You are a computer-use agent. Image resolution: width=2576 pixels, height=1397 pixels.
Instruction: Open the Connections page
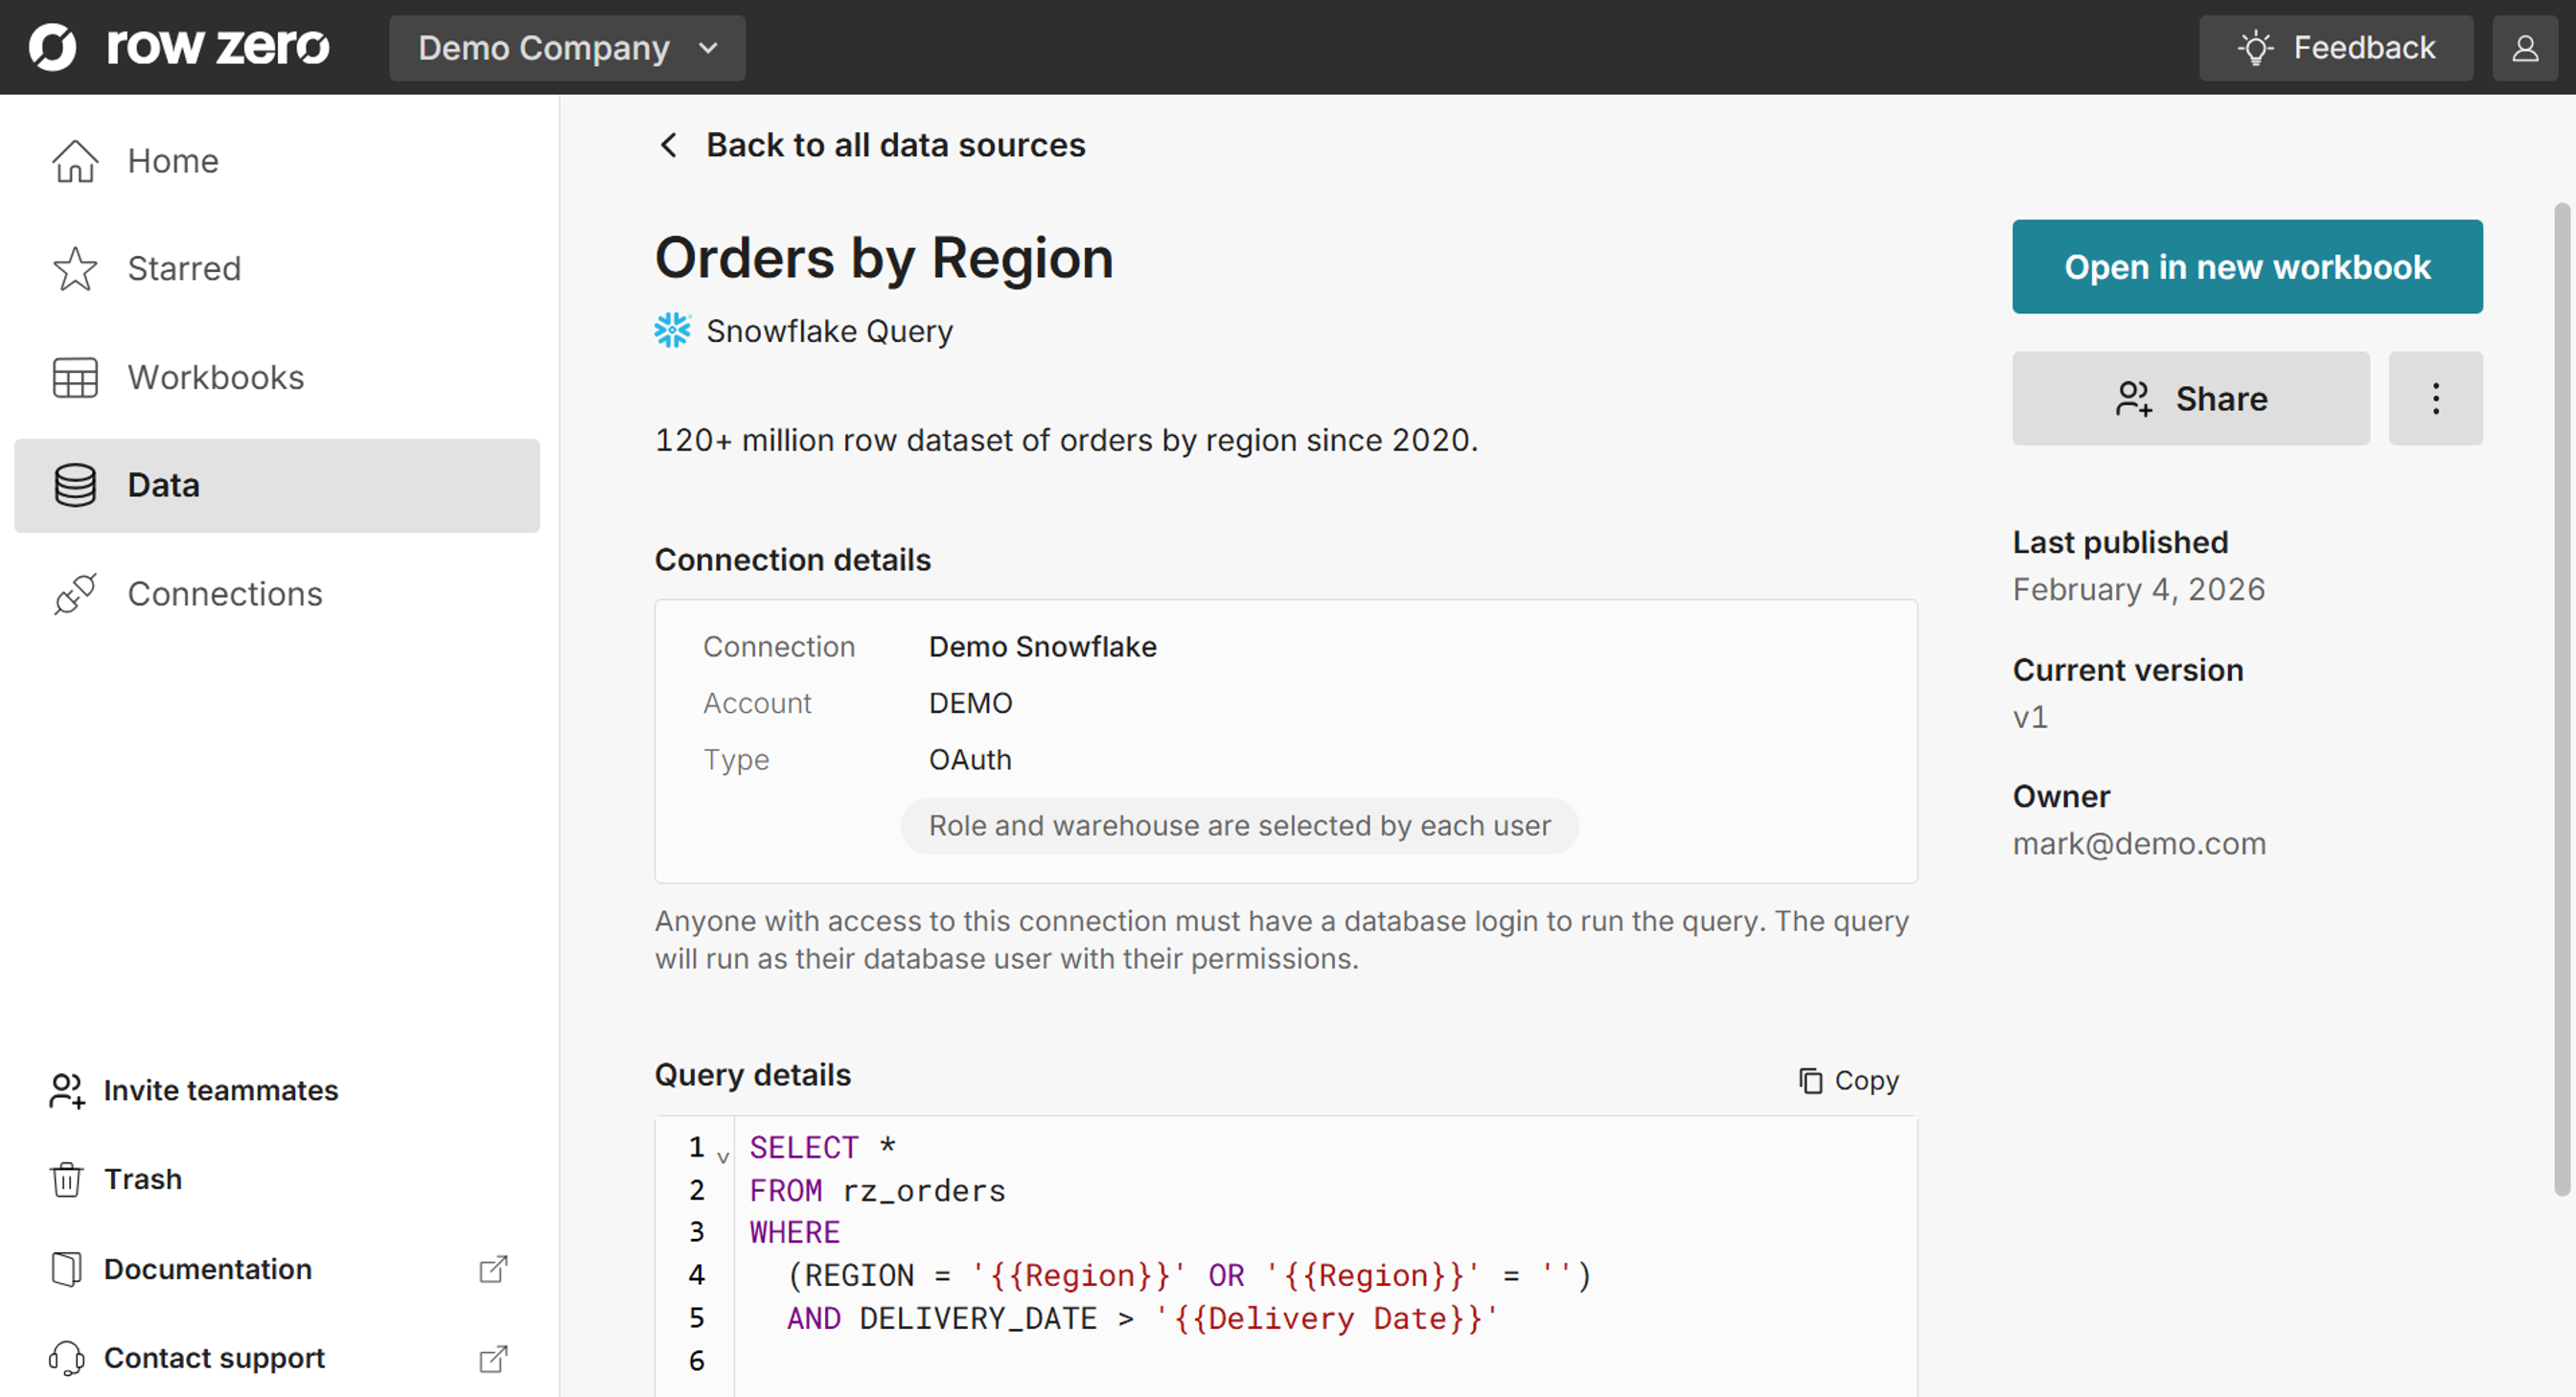[x=224, y=594]
